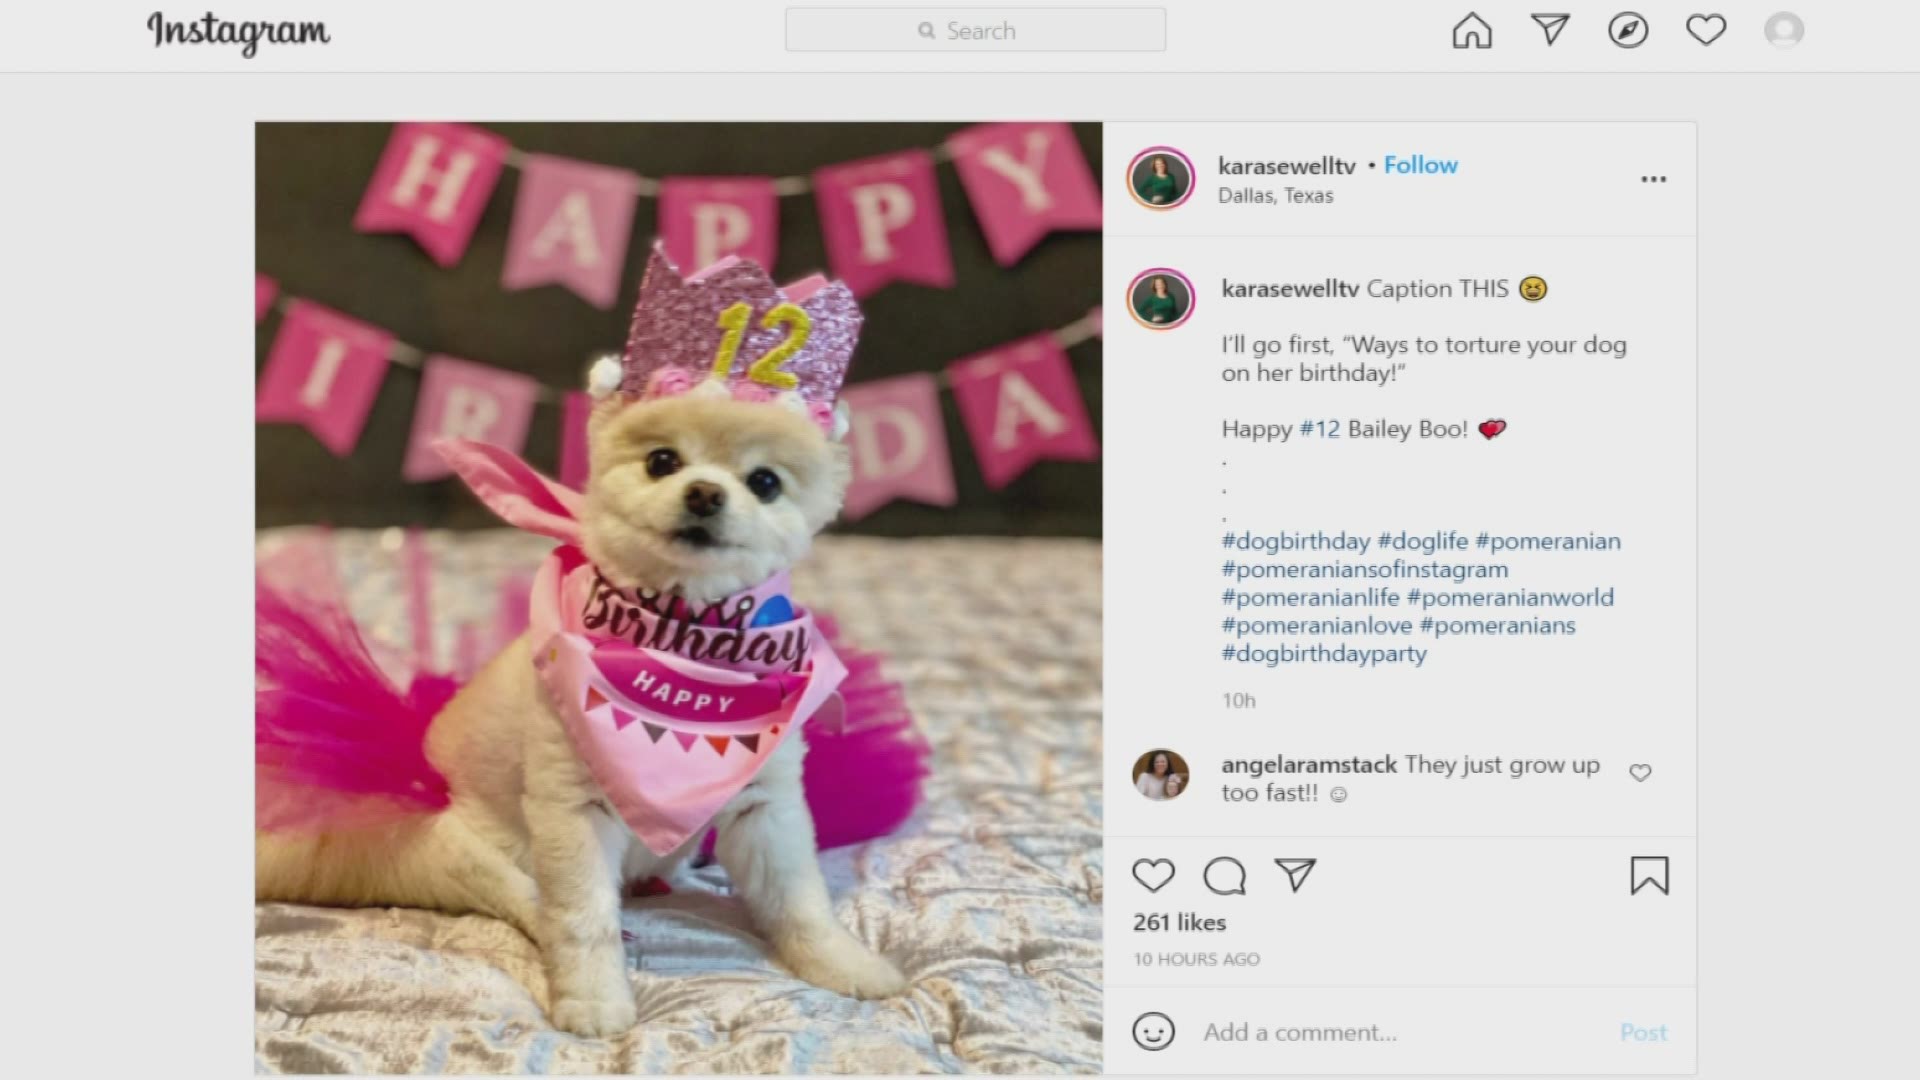The image size is (1920, 1080).
Task: Open the #pomeraniansofinstagram hashtag
Action: tap(1364, 569)
